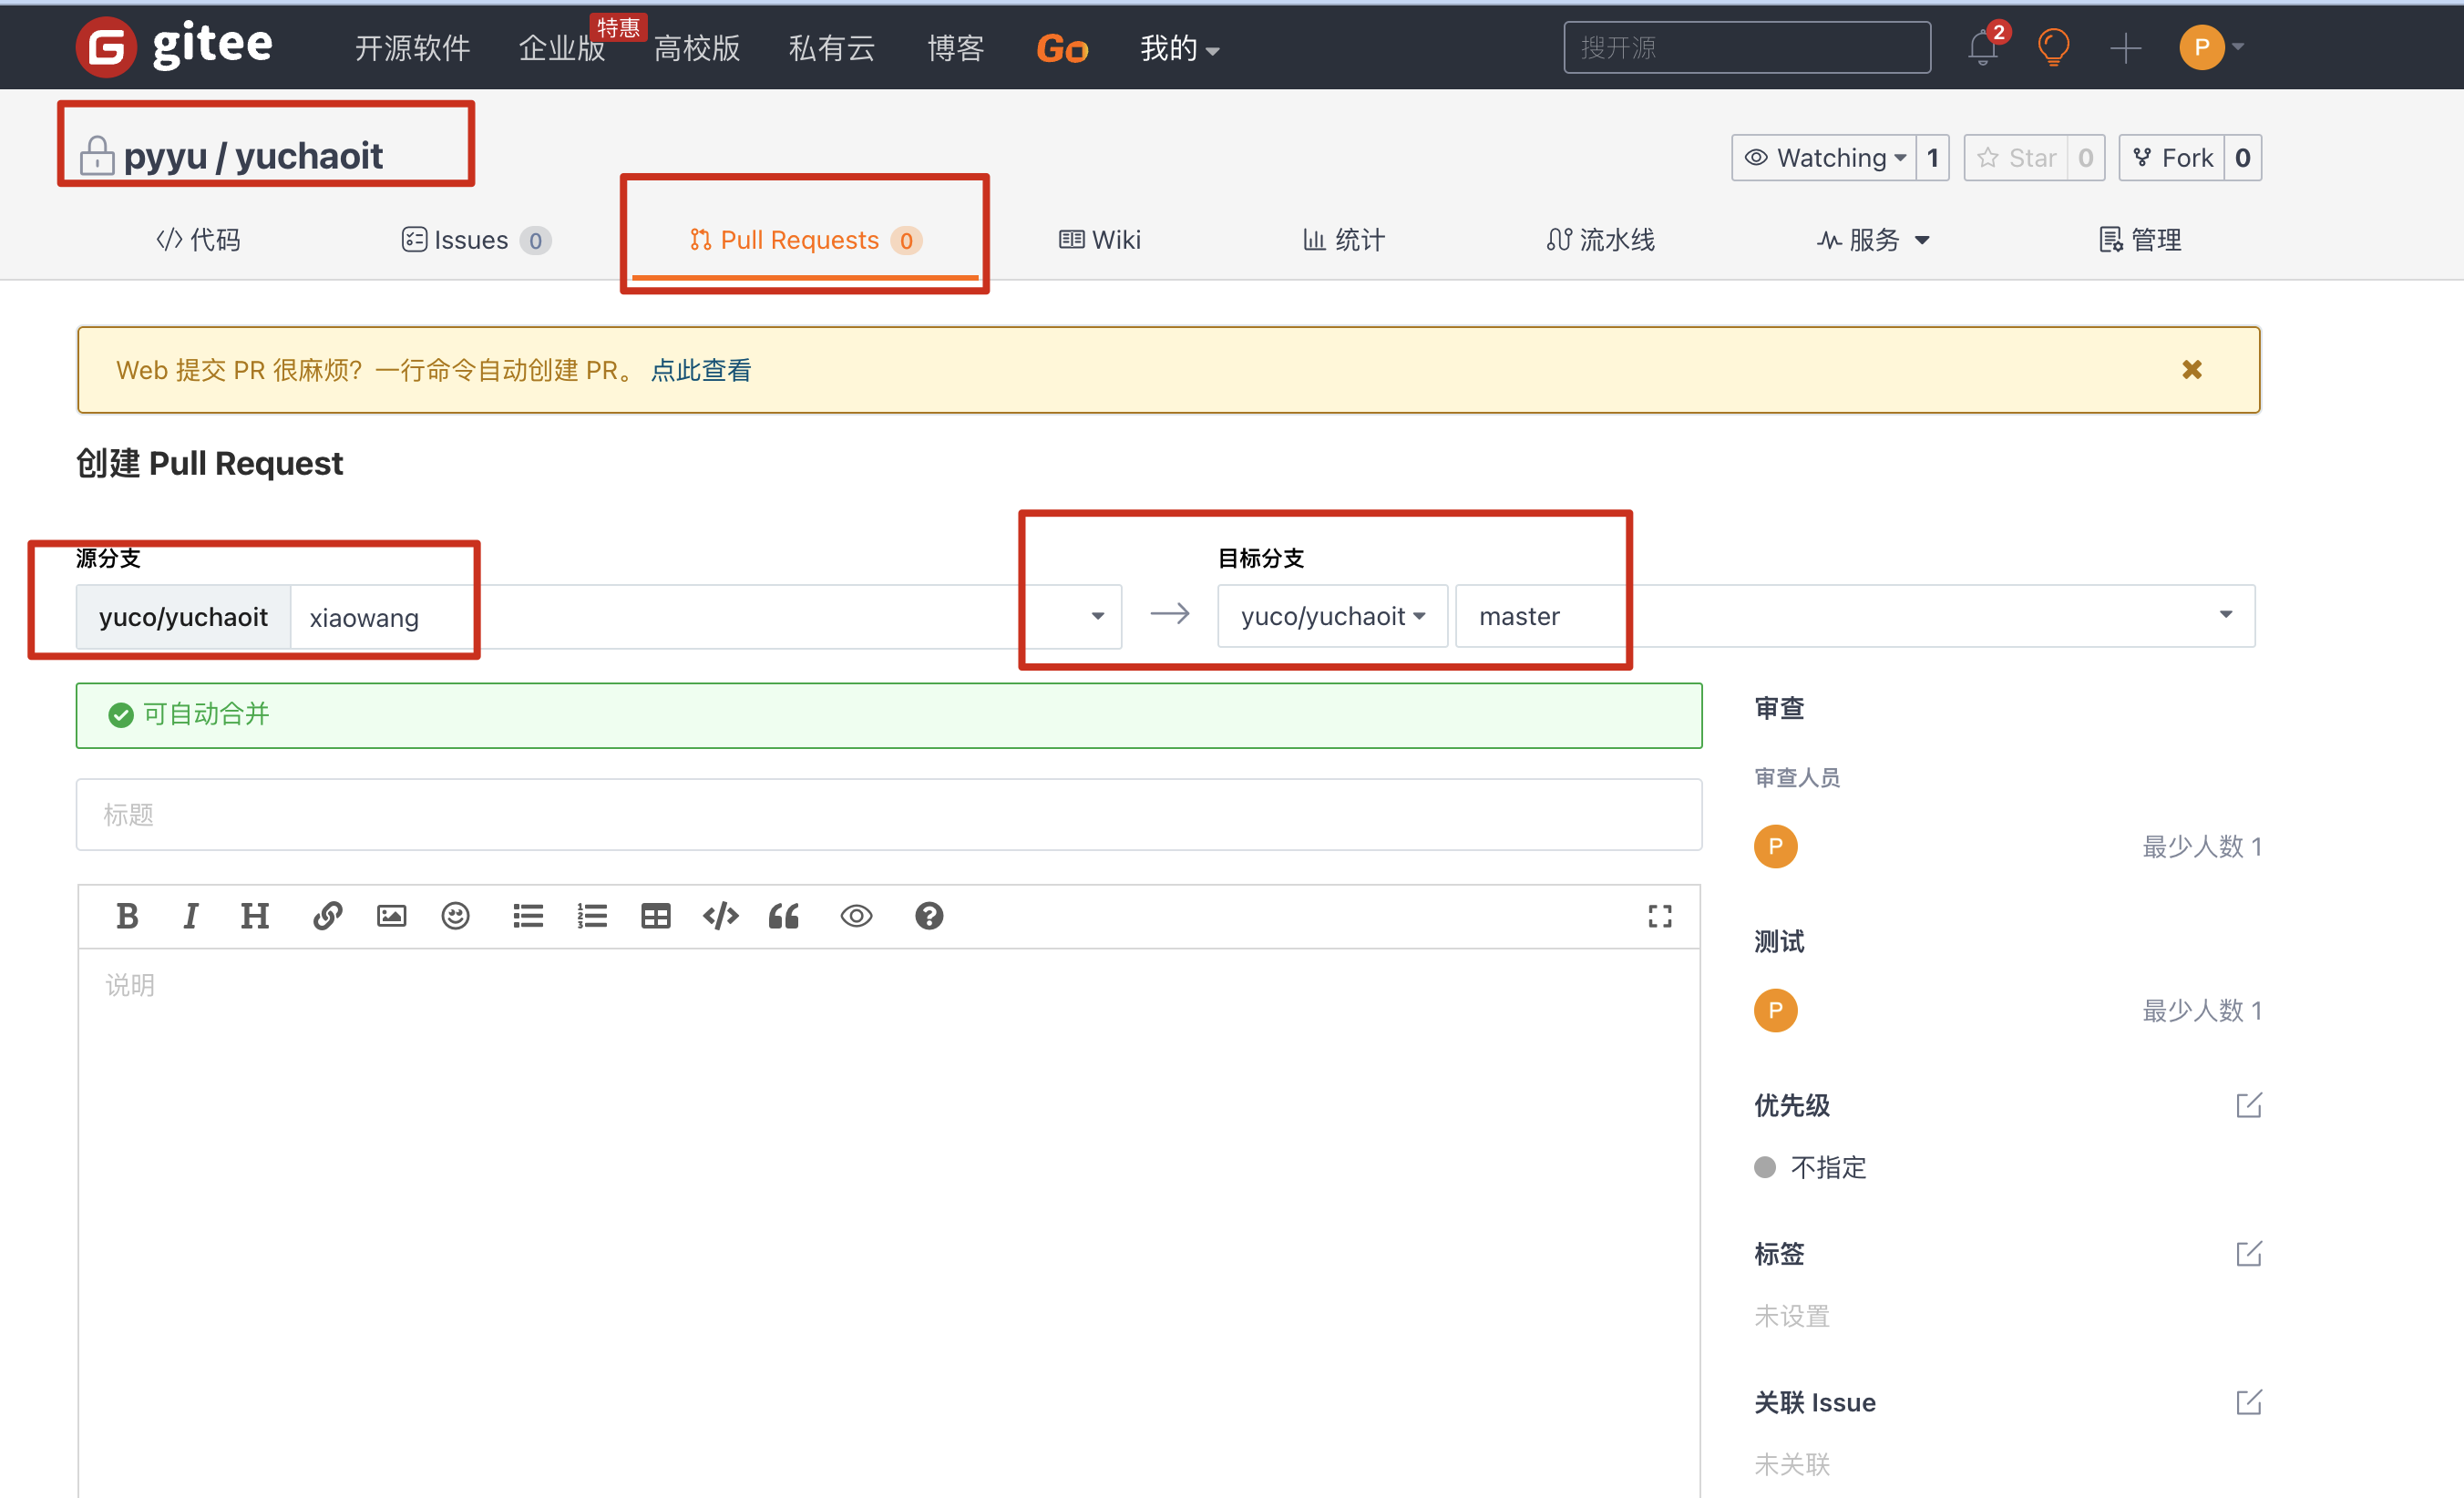Open the Wiki tab
Viewport: 2464px width, 1498px height.
(1099, 240)
